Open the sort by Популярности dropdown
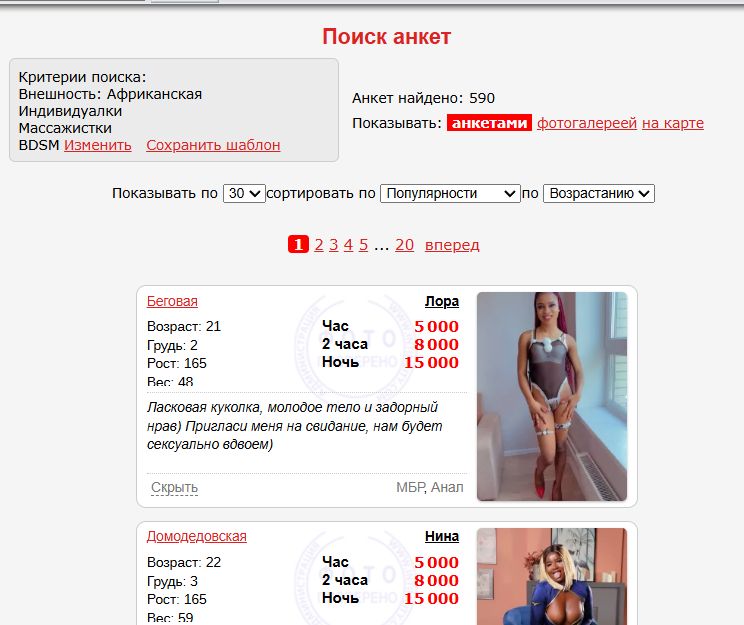The width and height of the screenshot is (744, 625). [x=450, y=194]
